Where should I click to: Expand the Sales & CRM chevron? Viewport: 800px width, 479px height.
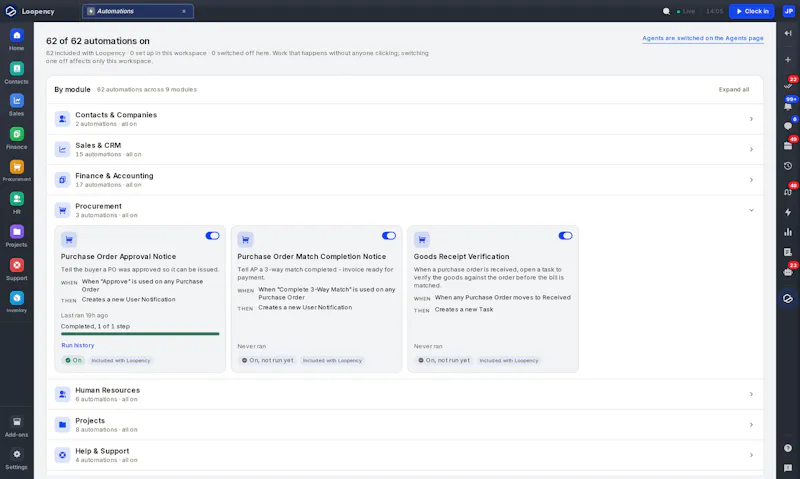point(751,149)
